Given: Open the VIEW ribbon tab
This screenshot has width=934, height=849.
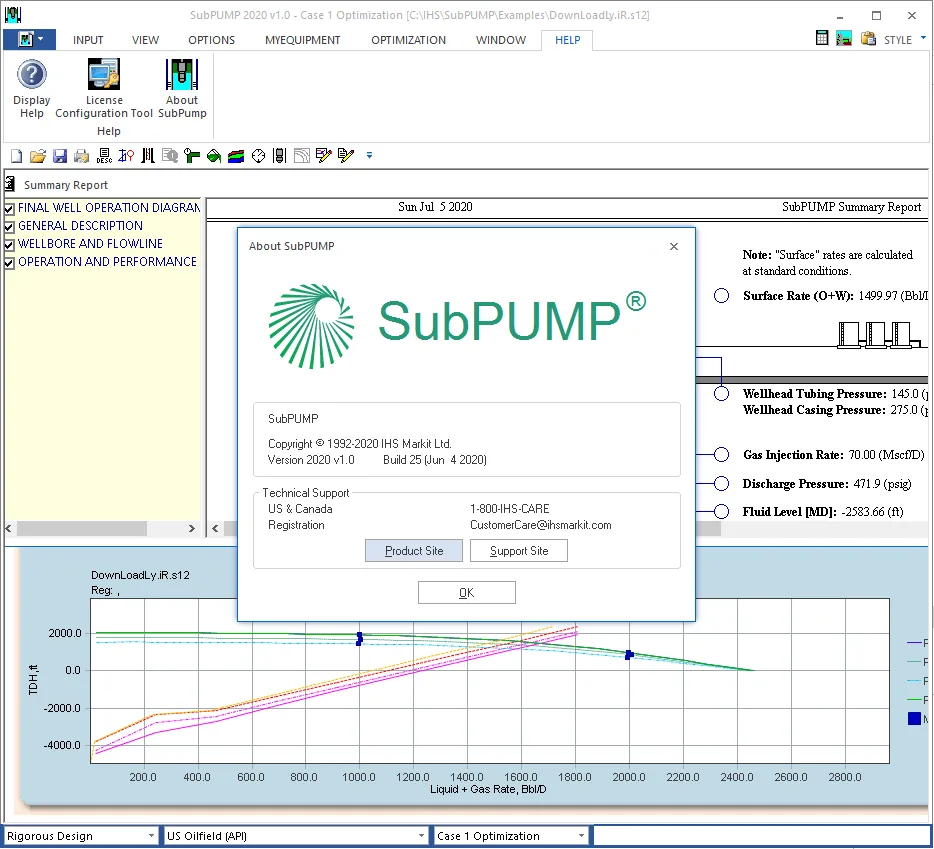Looking at the screenshot, I should [145, 40].
